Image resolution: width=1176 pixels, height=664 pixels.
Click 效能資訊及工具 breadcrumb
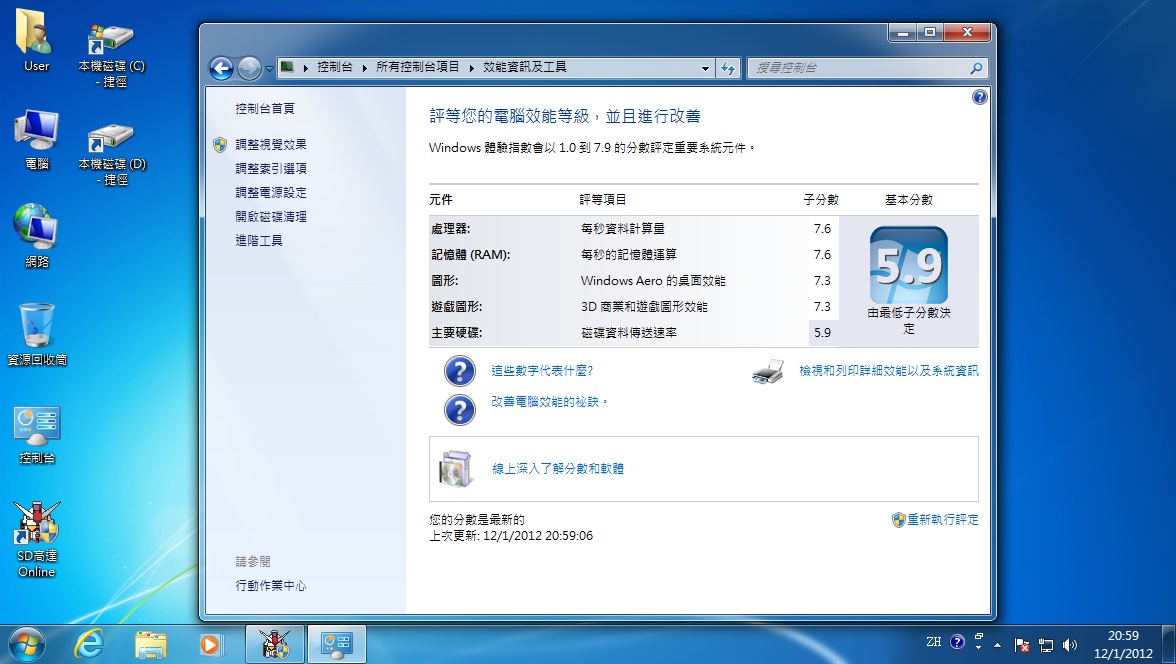tap(525, 67)
